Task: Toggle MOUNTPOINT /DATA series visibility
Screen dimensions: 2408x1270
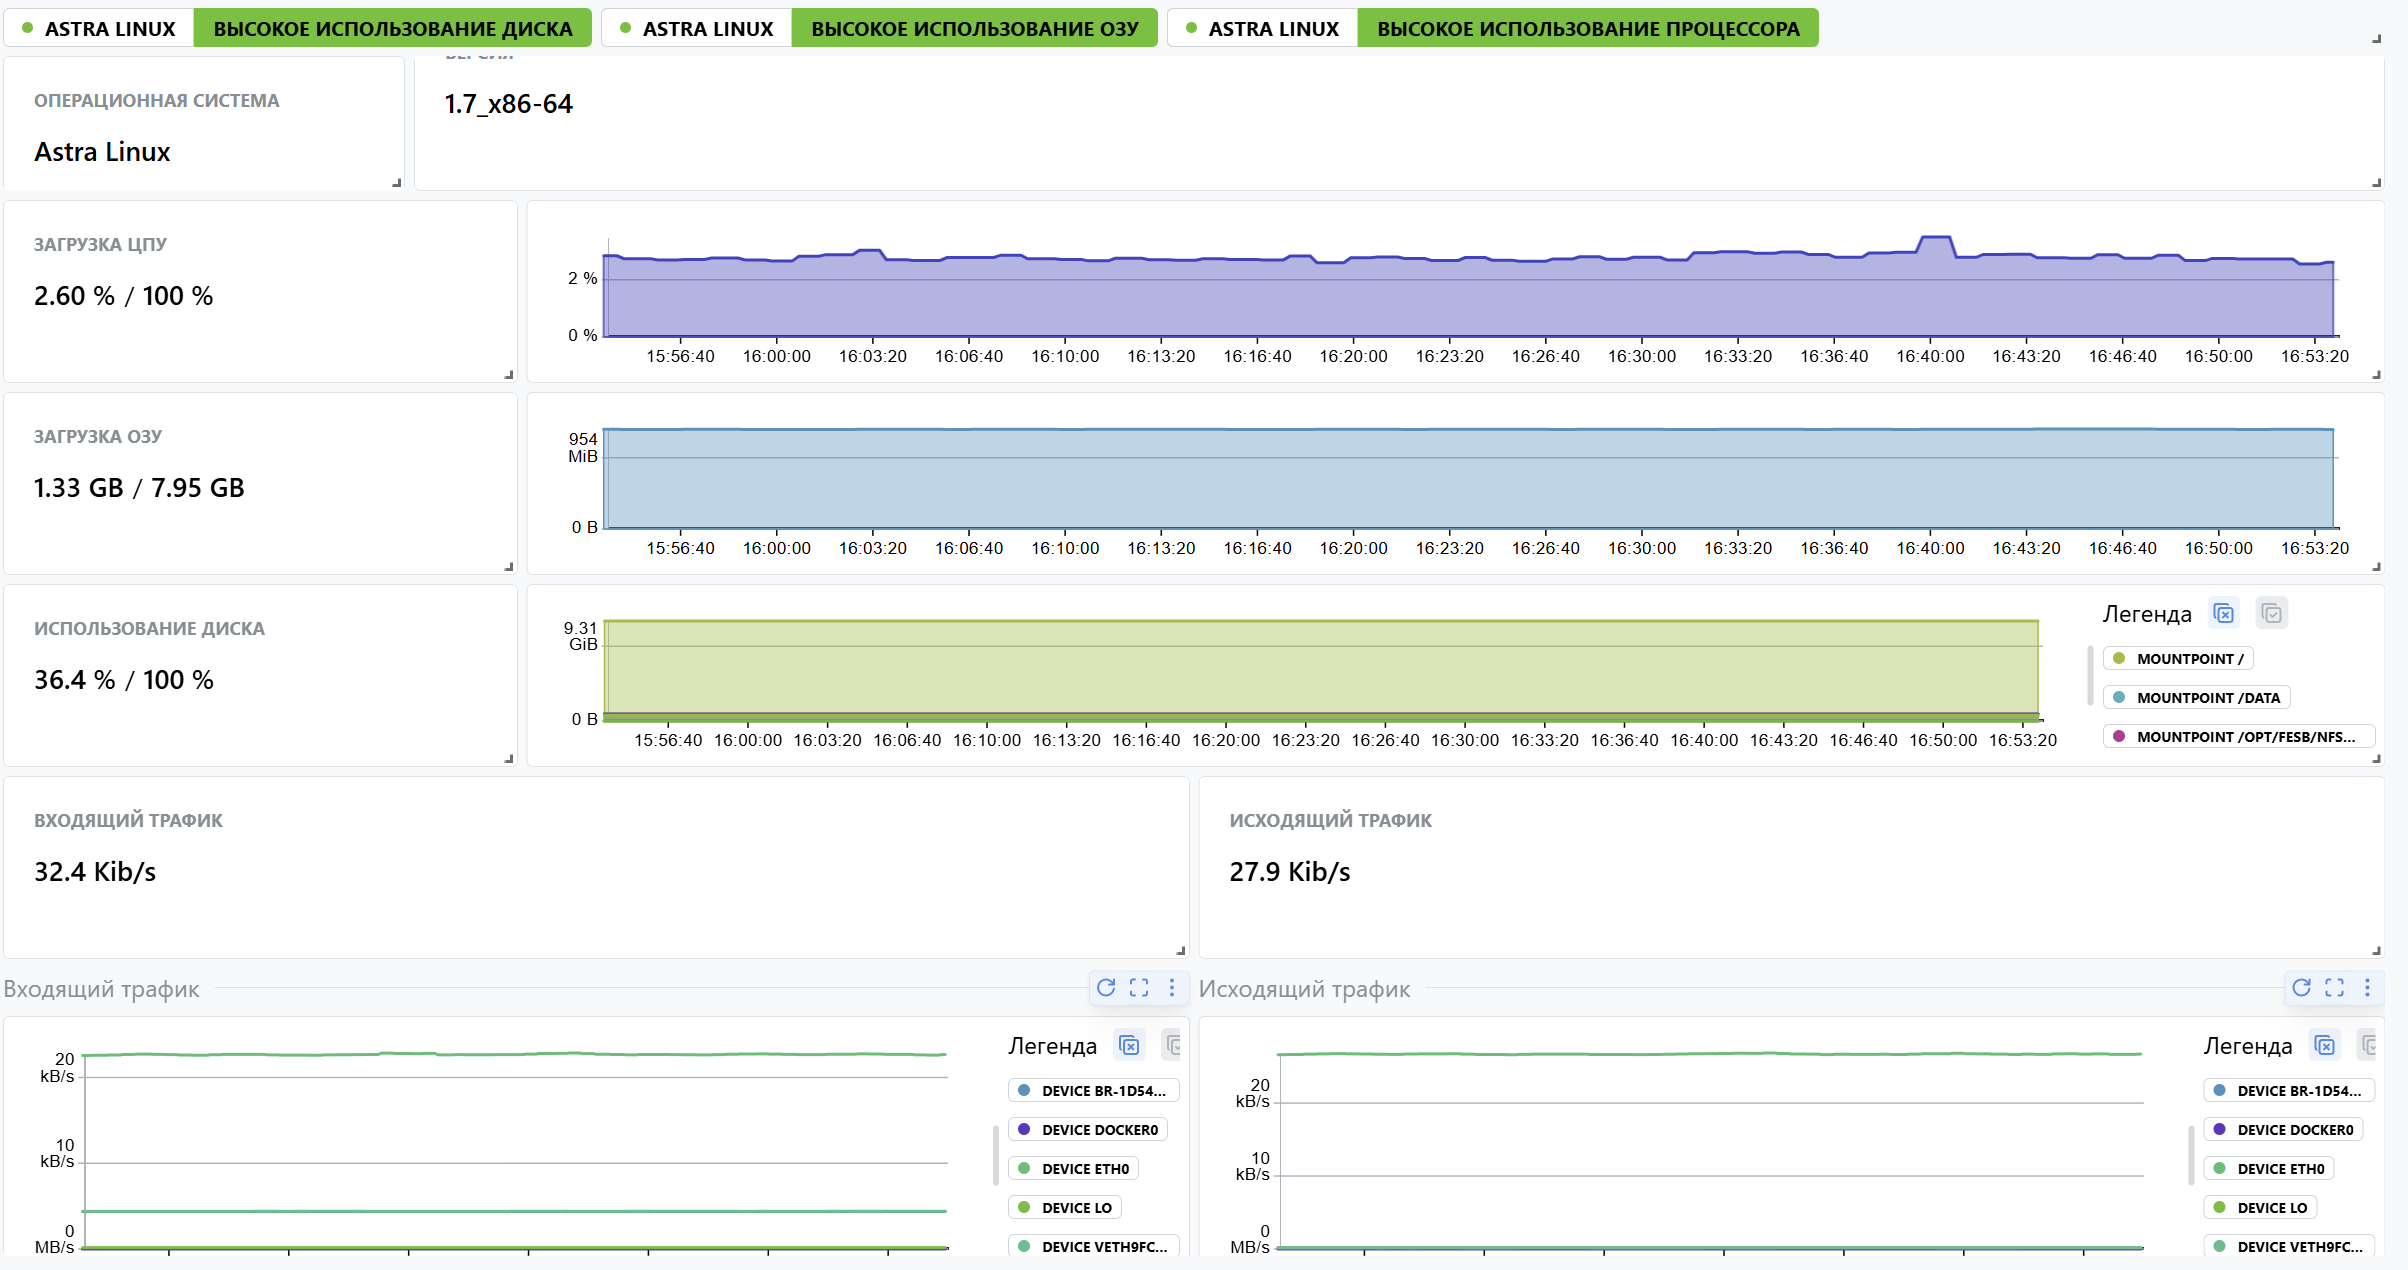Action: [x=2196, y=697]
